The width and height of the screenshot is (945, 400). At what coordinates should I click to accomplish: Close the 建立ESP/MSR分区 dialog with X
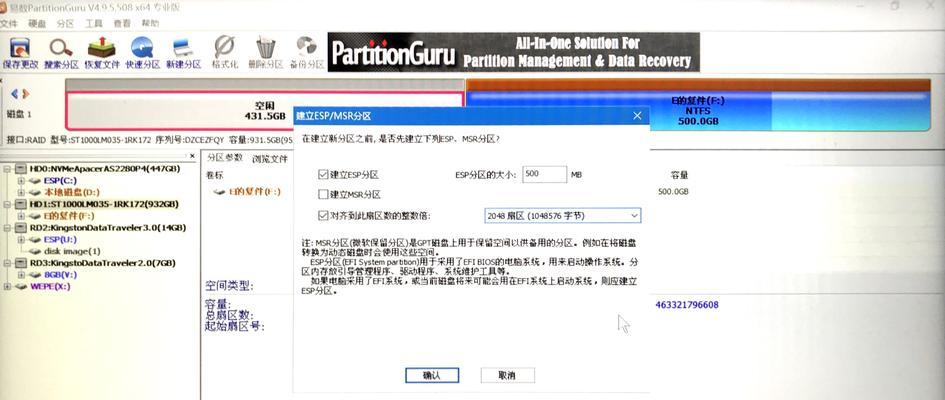pyautogui.click(x=637, y=116)
